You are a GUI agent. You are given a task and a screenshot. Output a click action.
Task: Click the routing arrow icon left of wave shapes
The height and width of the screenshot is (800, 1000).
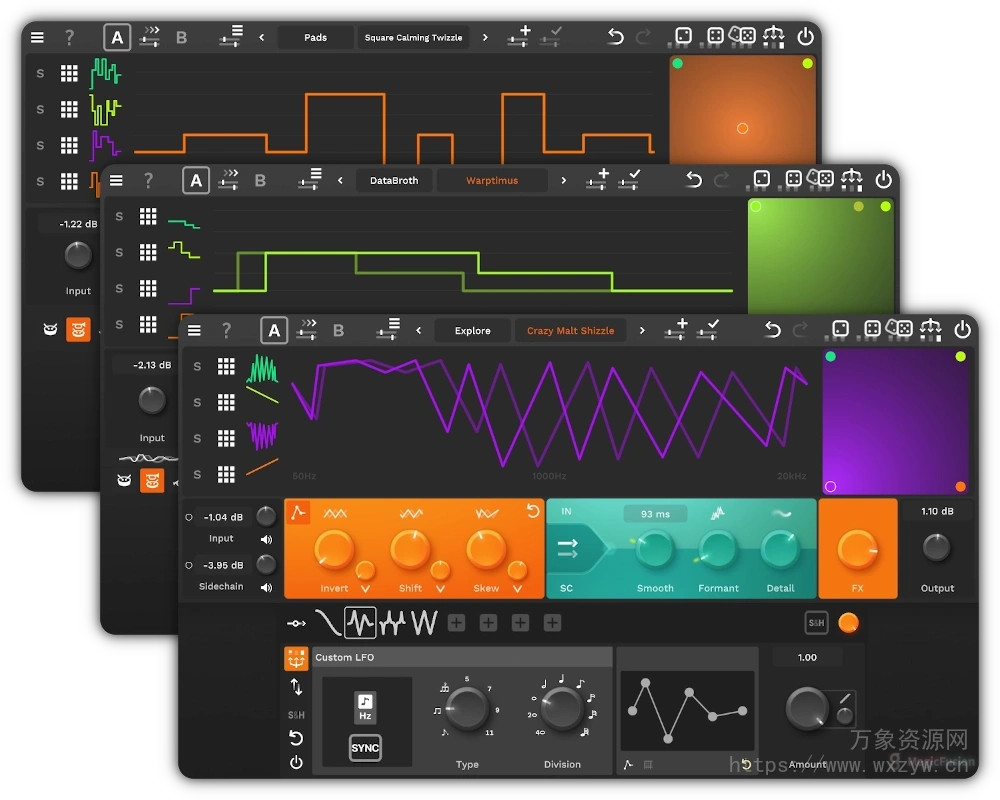point(297,622)
